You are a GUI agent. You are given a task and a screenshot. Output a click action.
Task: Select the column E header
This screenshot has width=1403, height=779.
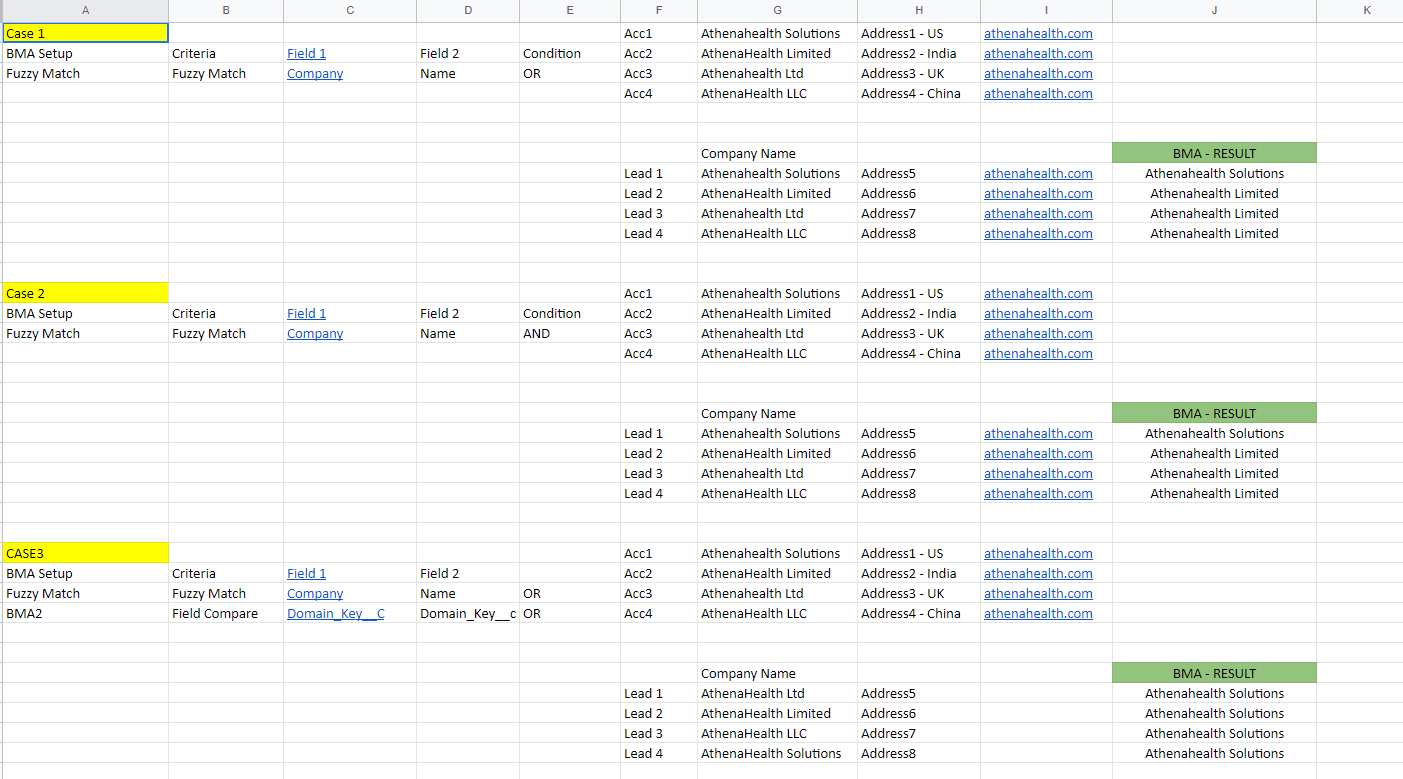(x=570, y=10)
